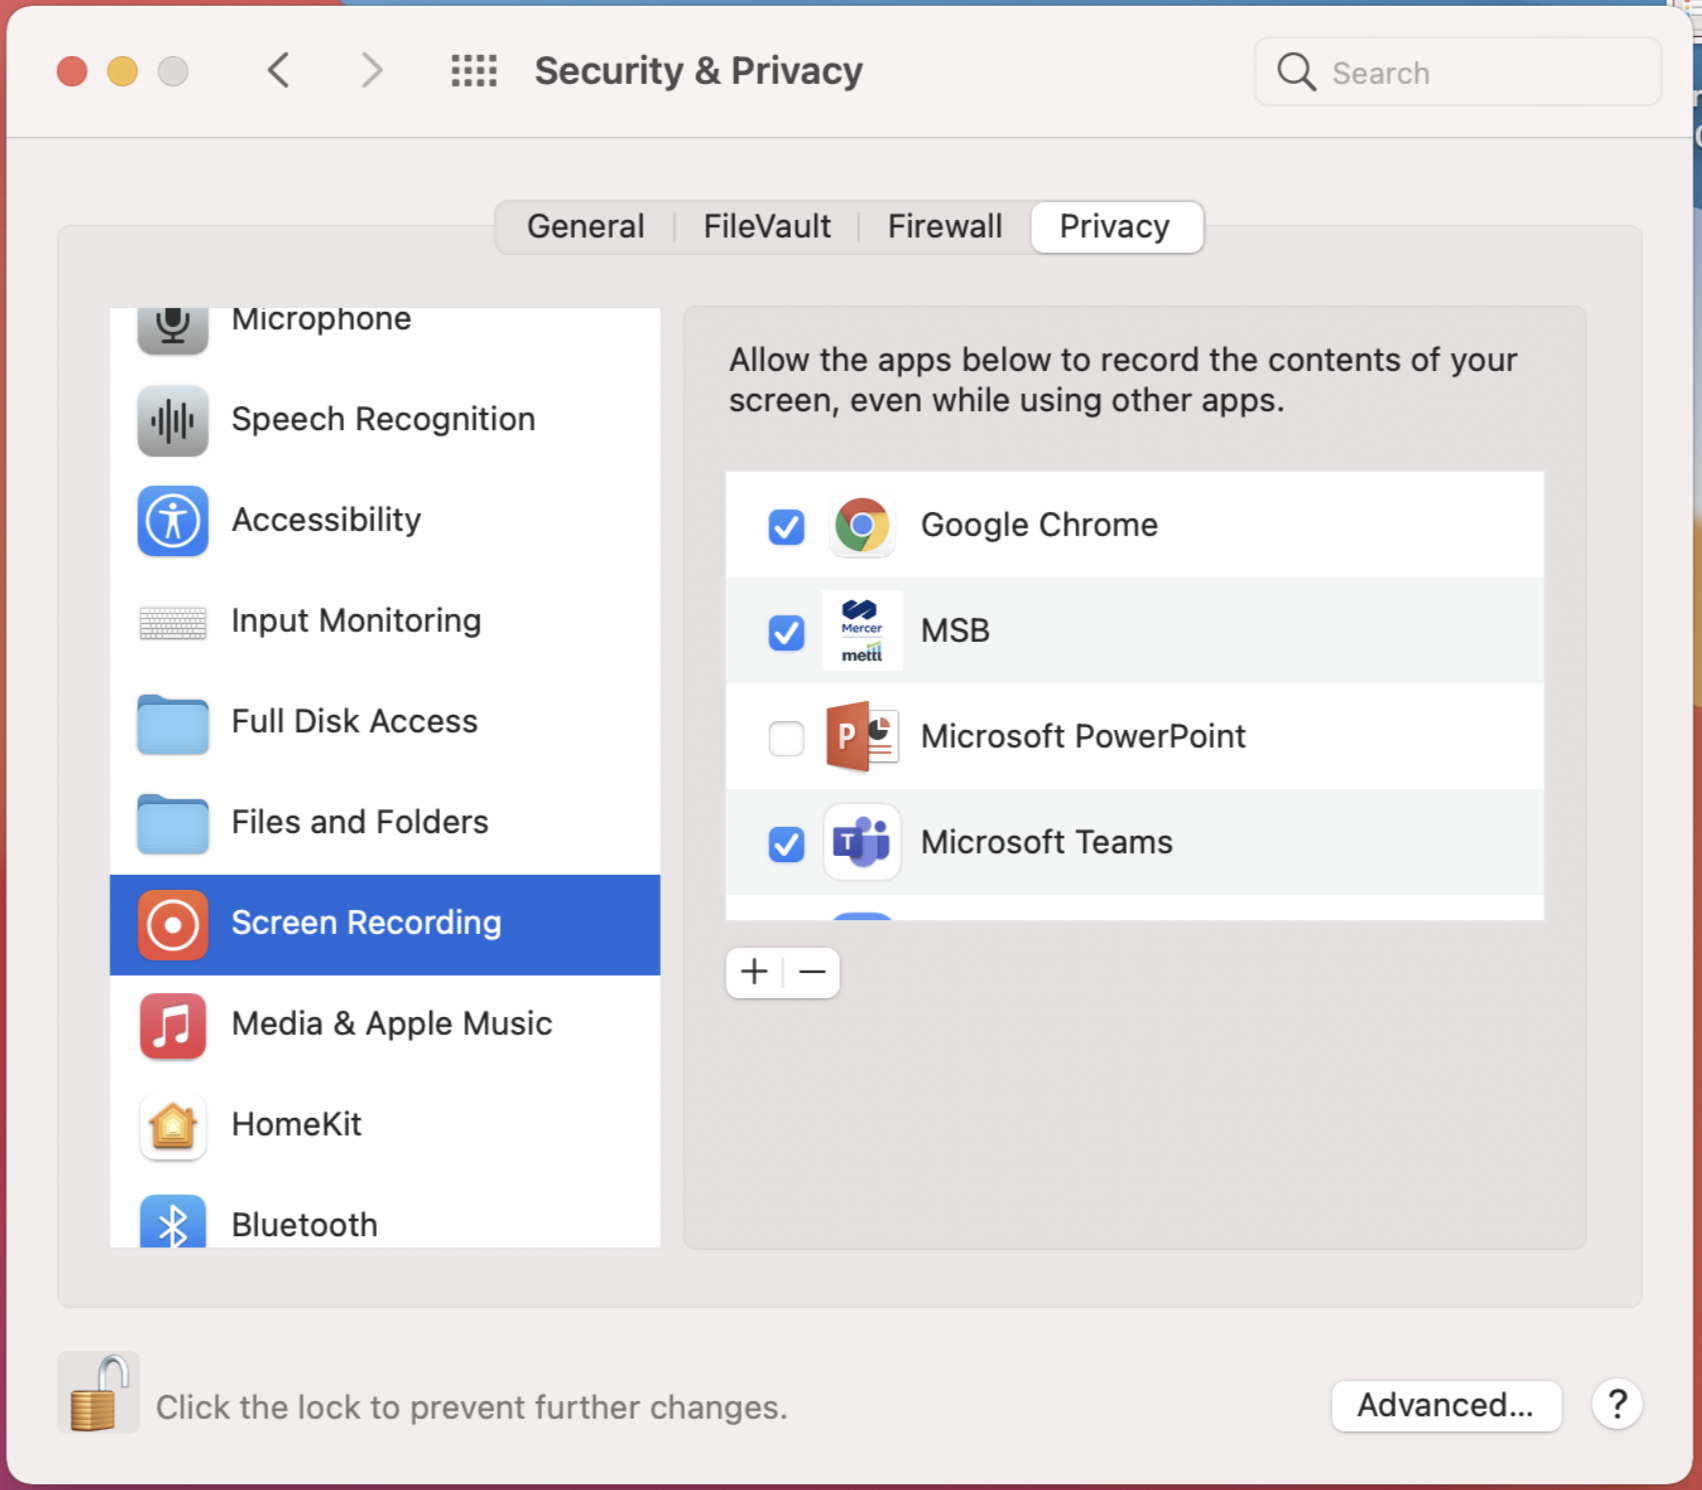Select Screen Recording in the sidebar

pyautogui.click(x=385, y=924)
